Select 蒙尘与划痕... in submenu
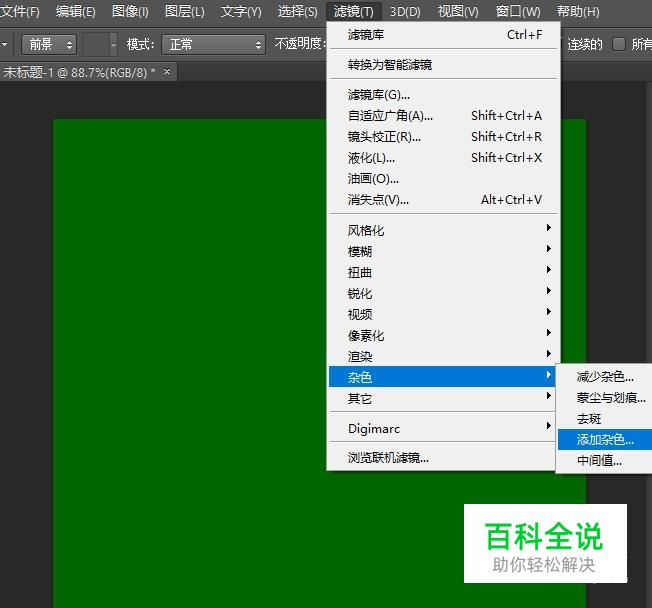652x608 pixels. 605,398
